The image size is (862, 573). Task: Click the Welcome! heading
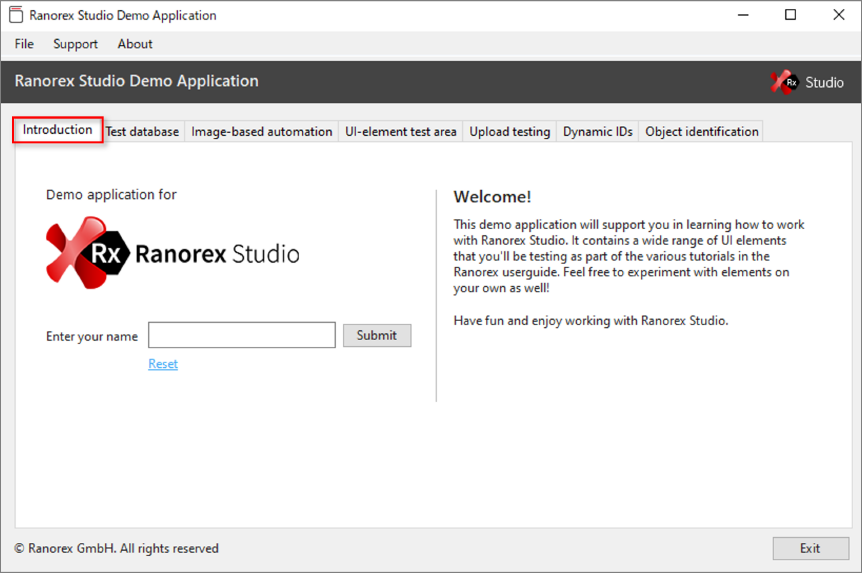pyautogui.click(x=493, y=197)
